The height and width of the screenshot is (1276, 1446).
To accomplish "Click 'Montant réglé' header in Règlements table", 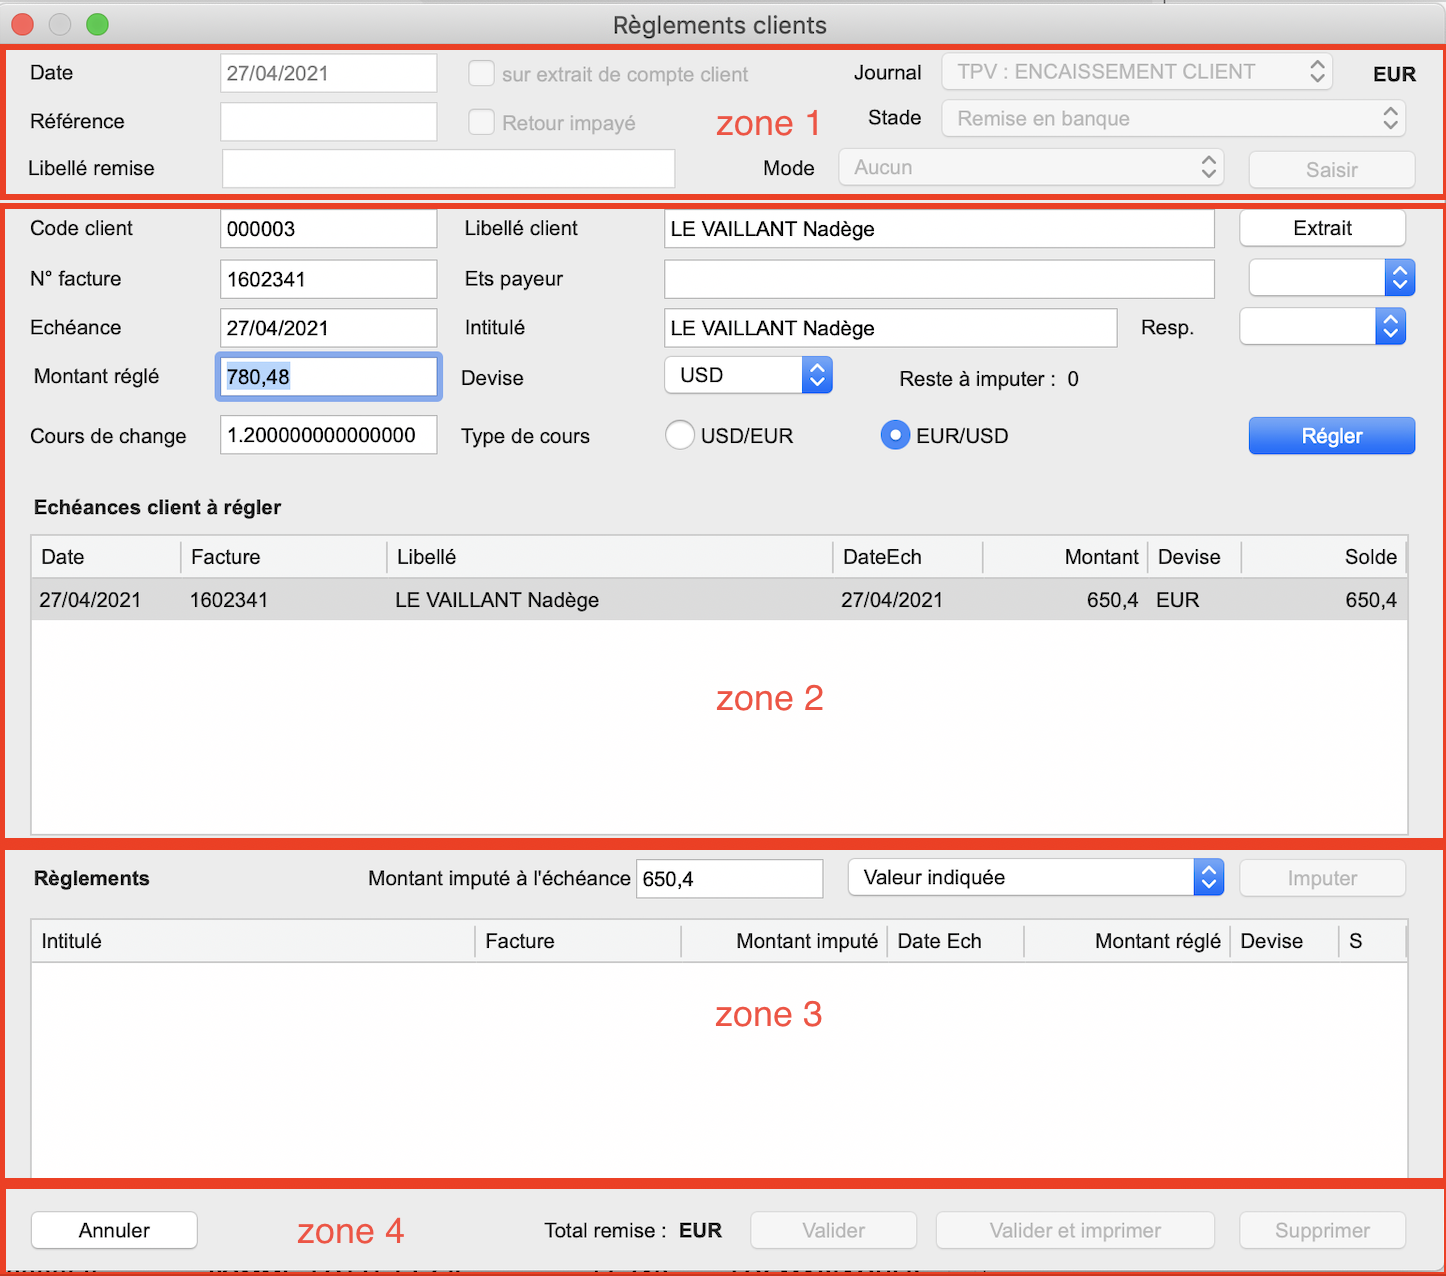I will pyautogui.click(x=1127, y=941).
